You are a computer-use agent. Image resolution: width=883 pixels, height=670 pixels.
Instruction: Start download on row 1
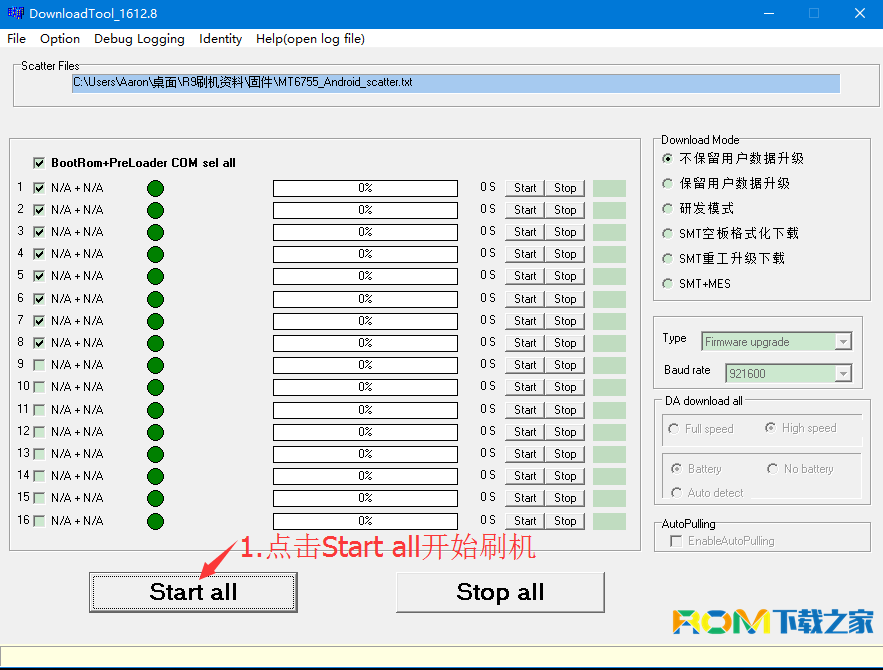pos(525,188)
